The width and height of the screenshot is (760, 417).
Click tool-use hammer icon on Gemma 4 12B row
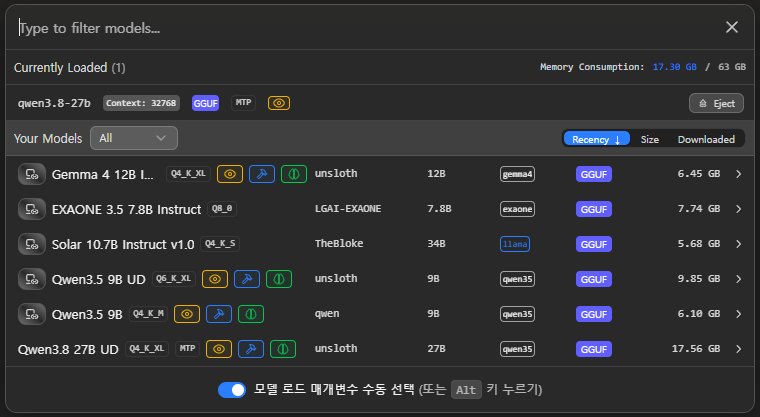(262, 174)
